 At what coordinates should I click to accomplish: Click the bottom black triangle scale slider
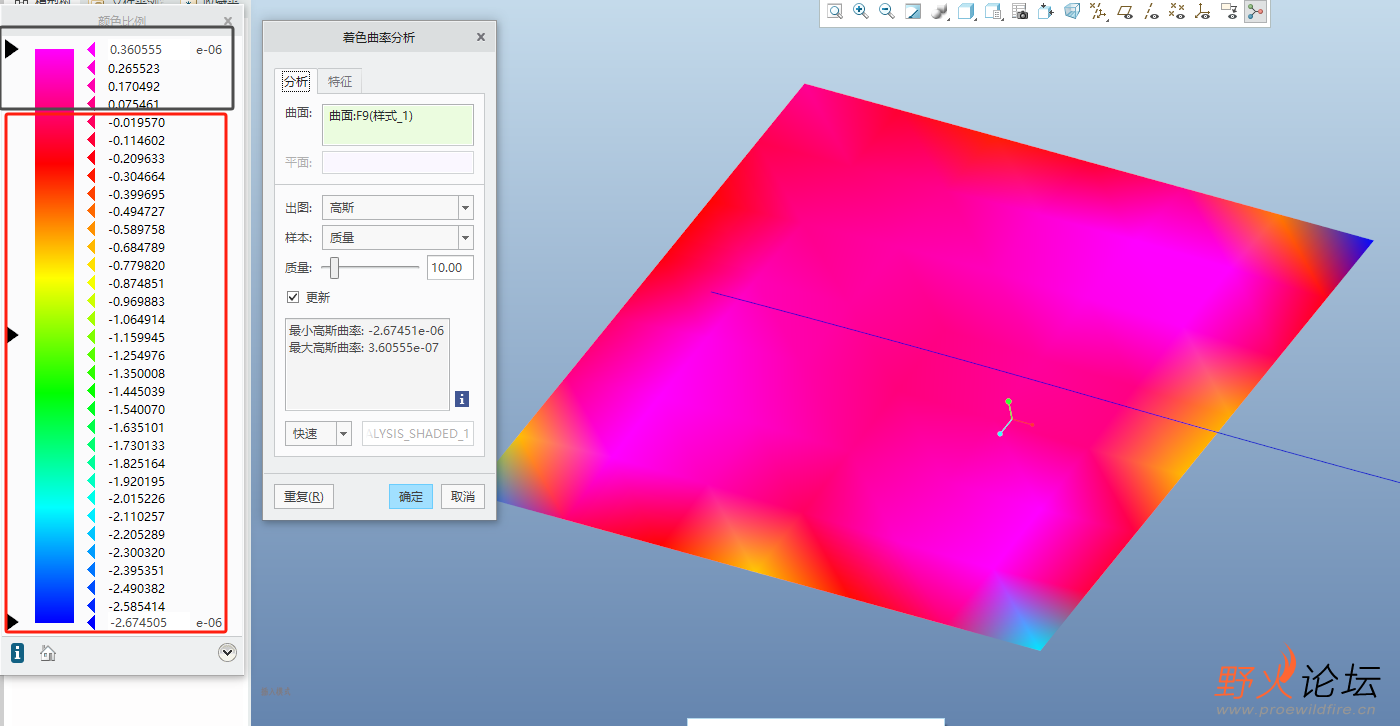click(x=12, y=622)
